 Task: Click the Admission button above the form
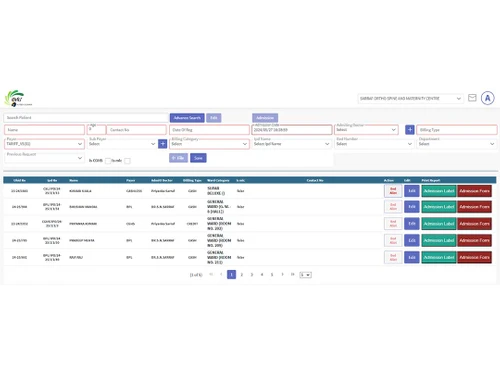click(265, 118)
